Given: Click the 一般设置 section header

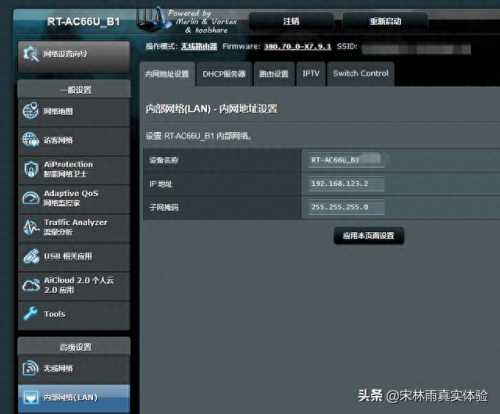Looking at the screenshot, I should pyautogui.click(x=74, y=89).
